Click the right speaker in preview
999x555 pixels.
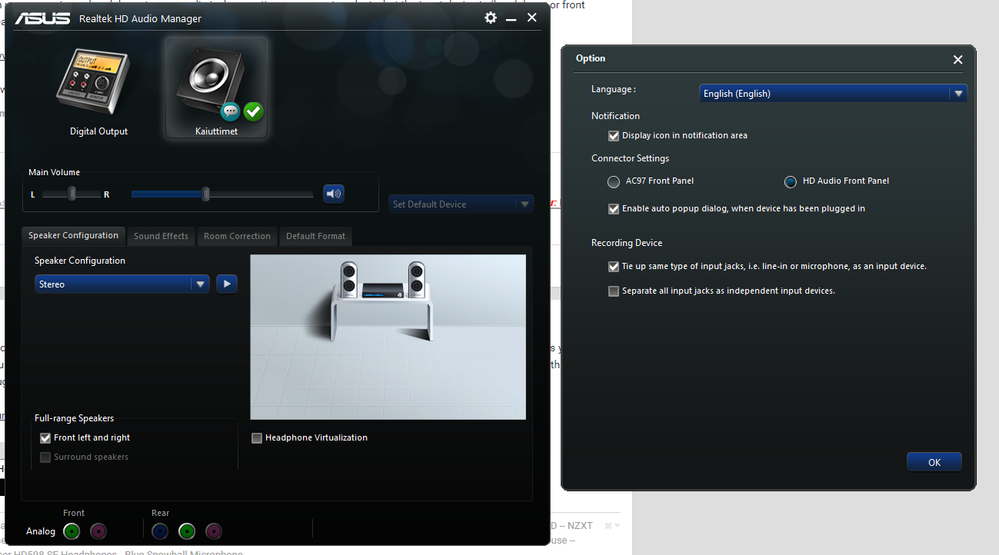click(416, 280)
